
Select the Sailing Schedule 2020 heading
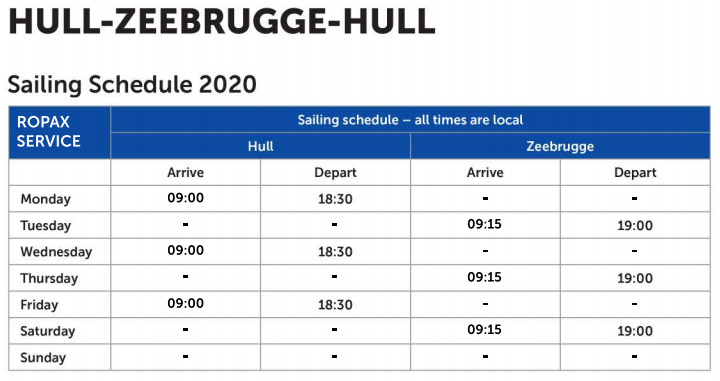coord(132,84)
